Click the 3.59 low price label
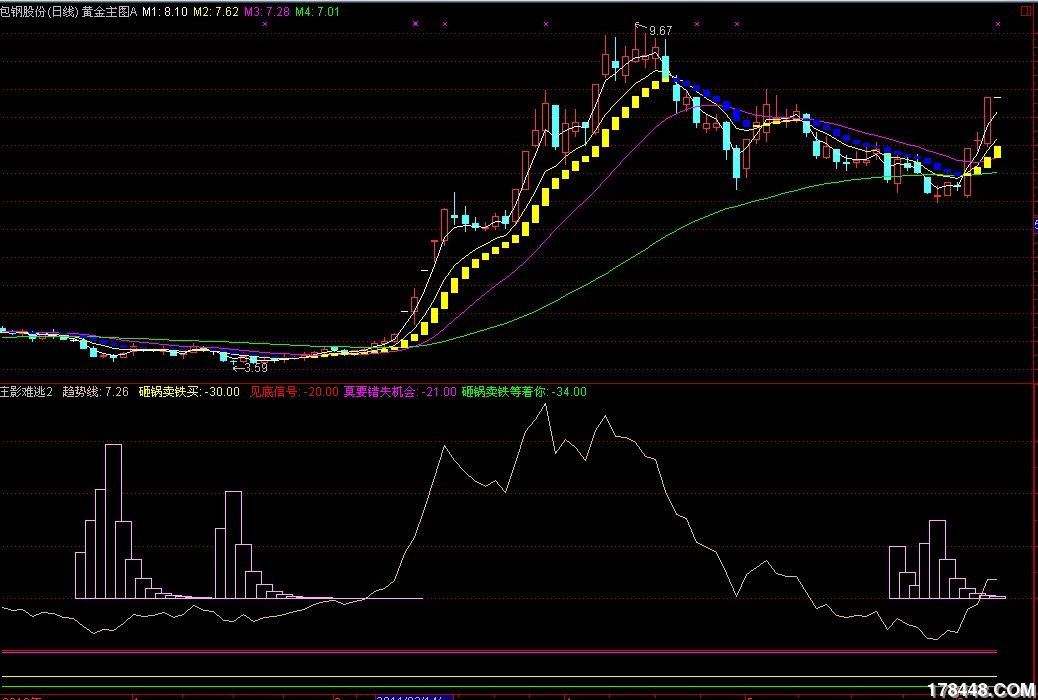 256,368
